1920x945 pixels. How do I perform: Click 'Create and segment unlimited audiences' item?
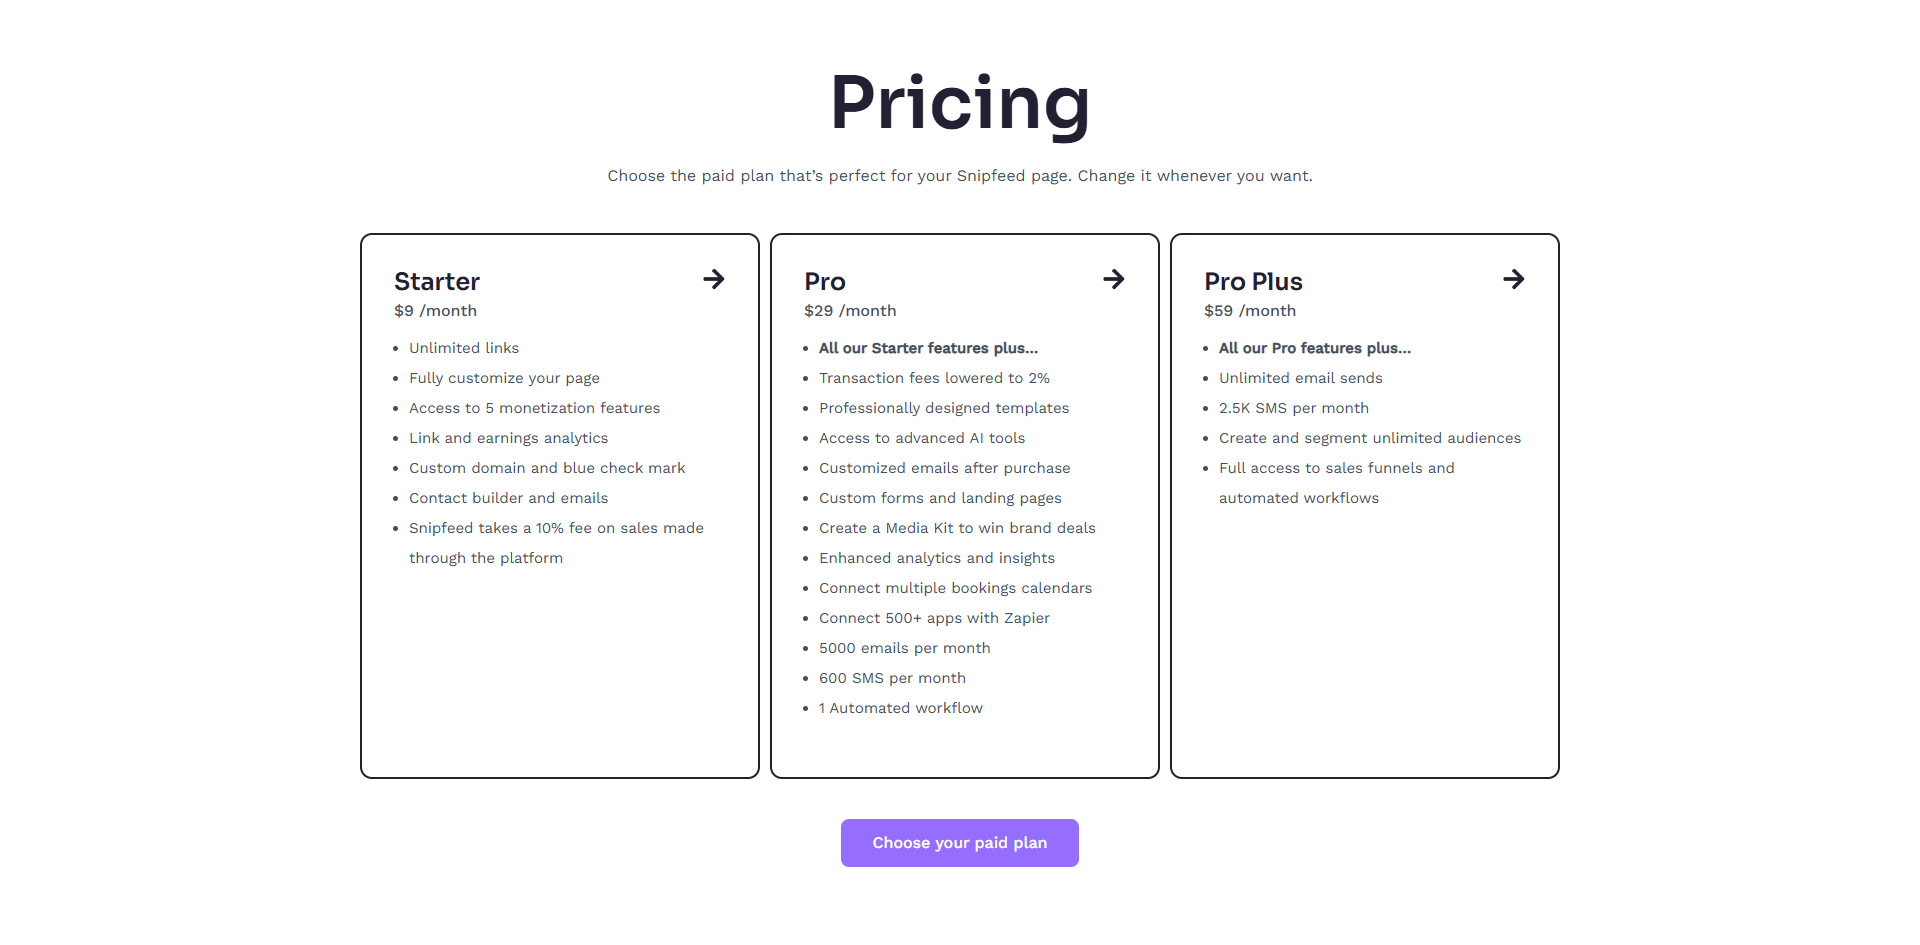pyautogui.click(x=1370, y=438)
